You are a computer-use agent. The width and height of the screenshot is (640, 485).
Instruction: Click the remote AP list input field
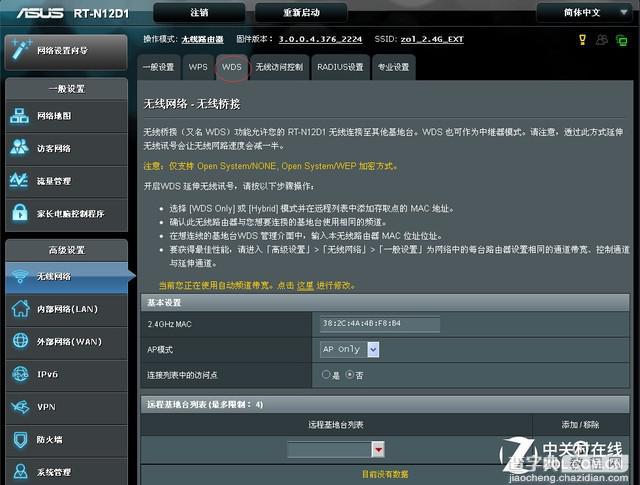tap(330, 449)
